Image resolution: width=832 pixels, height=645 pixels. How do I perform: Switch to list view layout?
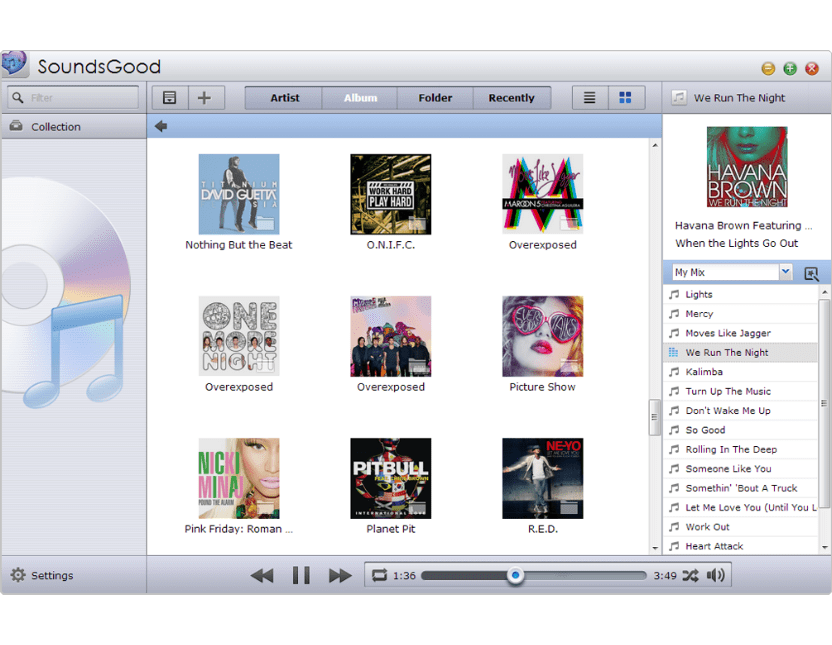tap(590, 98)
